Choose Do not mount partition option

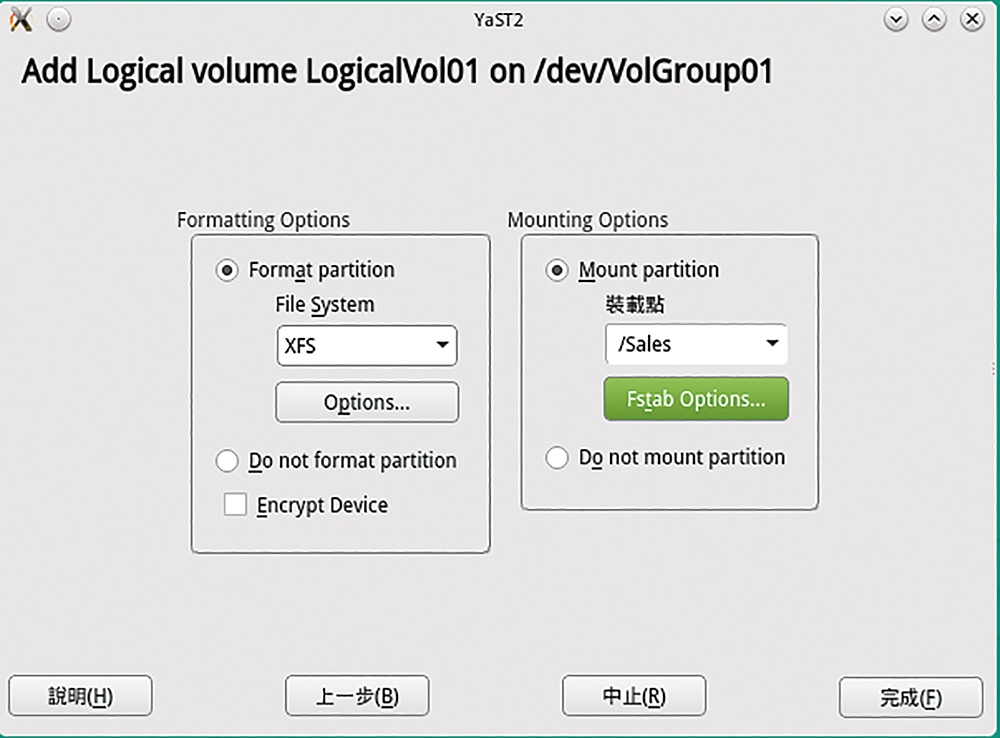pyautogui.click(x=557, y=457)
